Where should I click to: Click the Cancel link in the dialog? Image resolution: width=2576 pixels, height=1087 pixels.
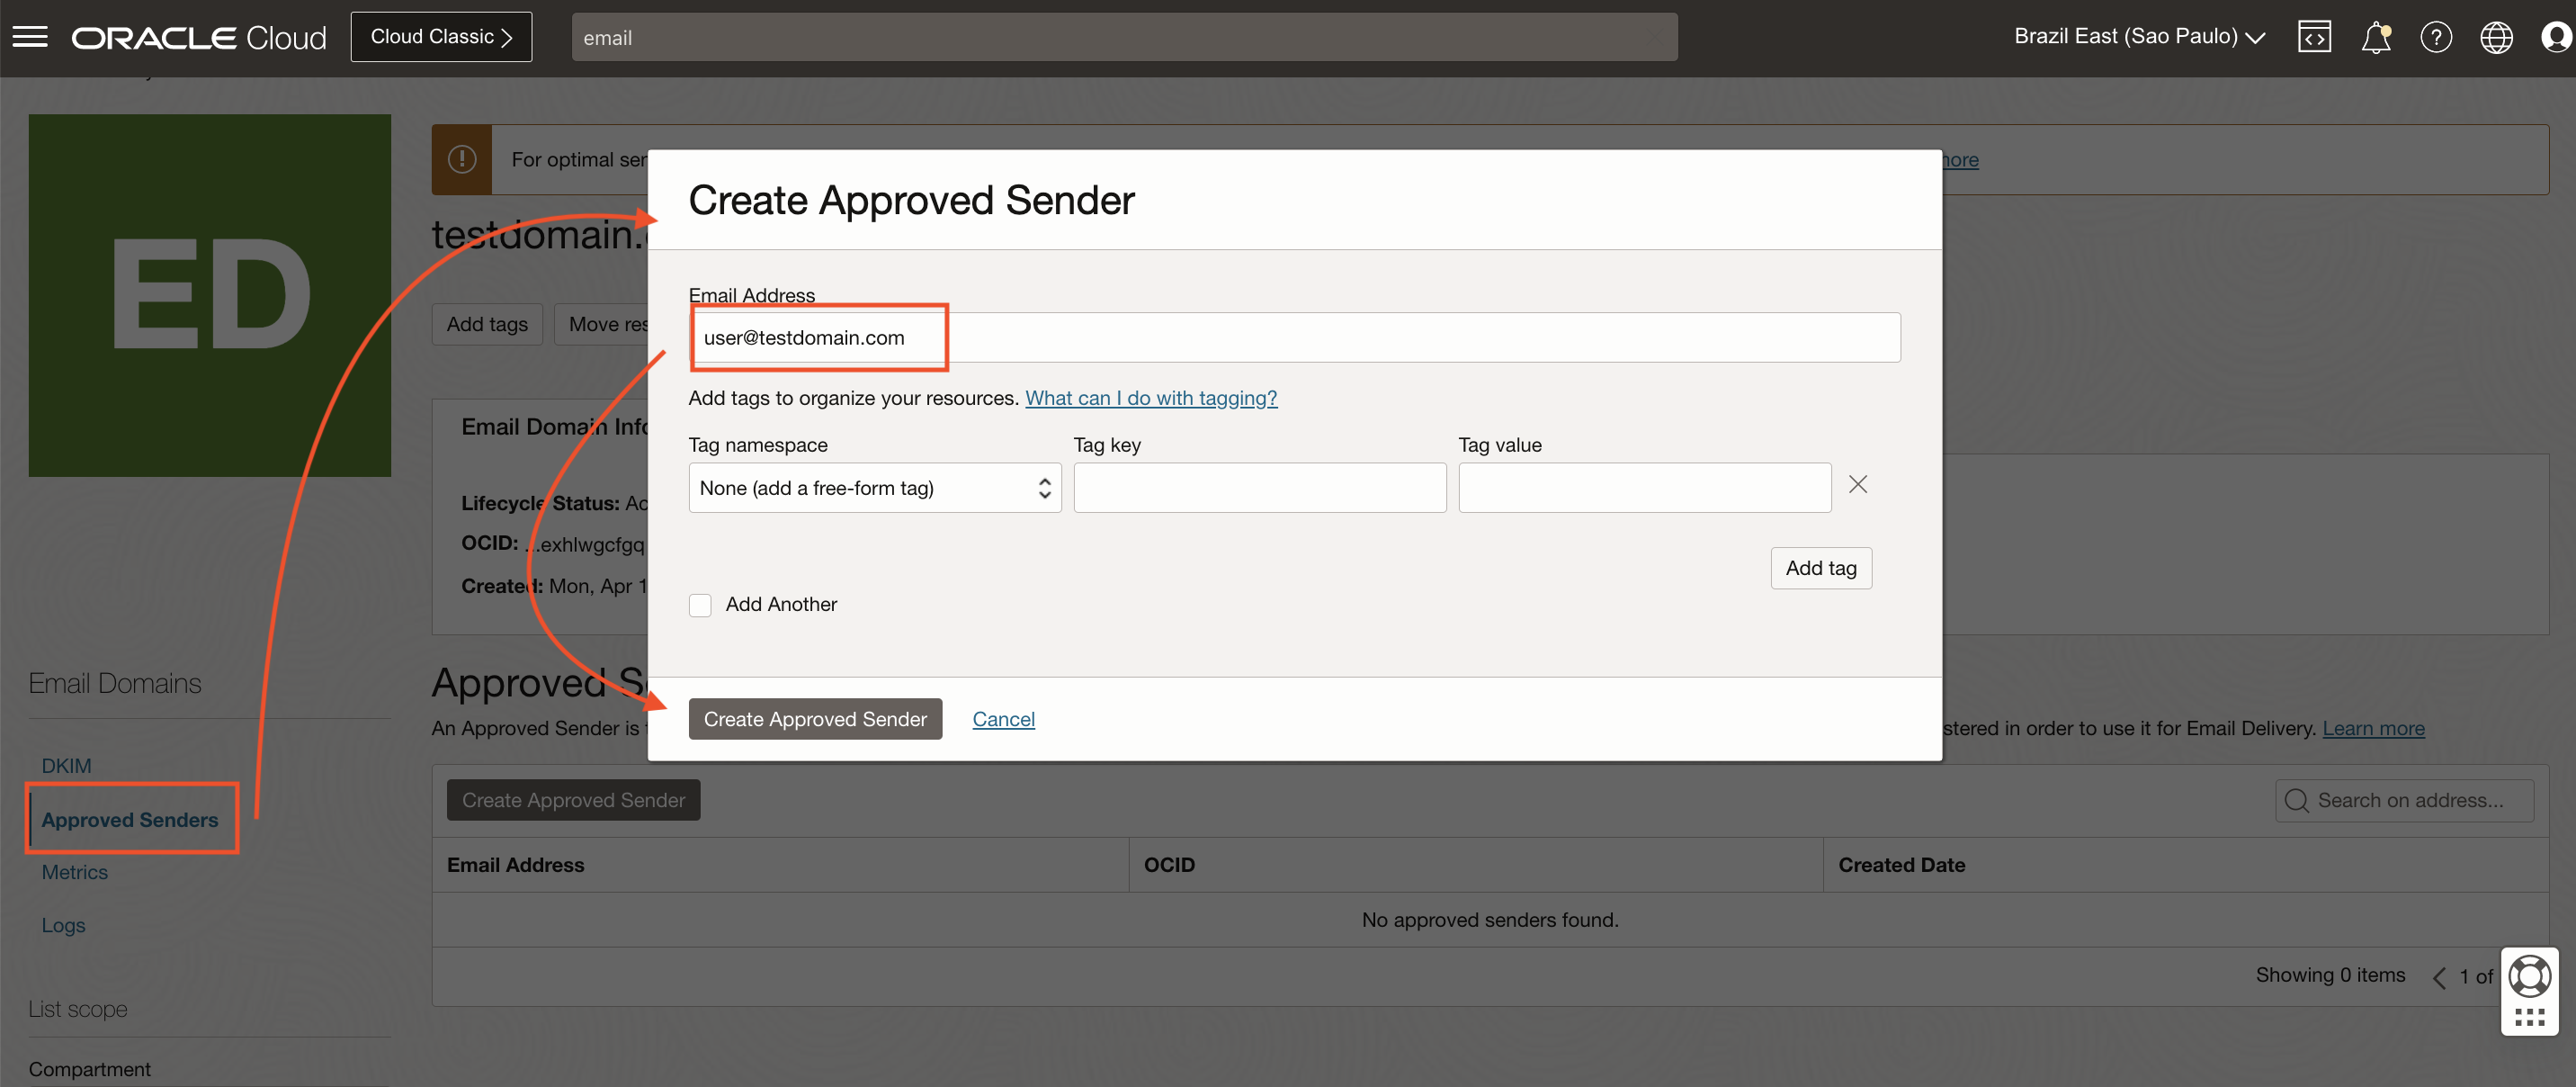[1003, 718]
